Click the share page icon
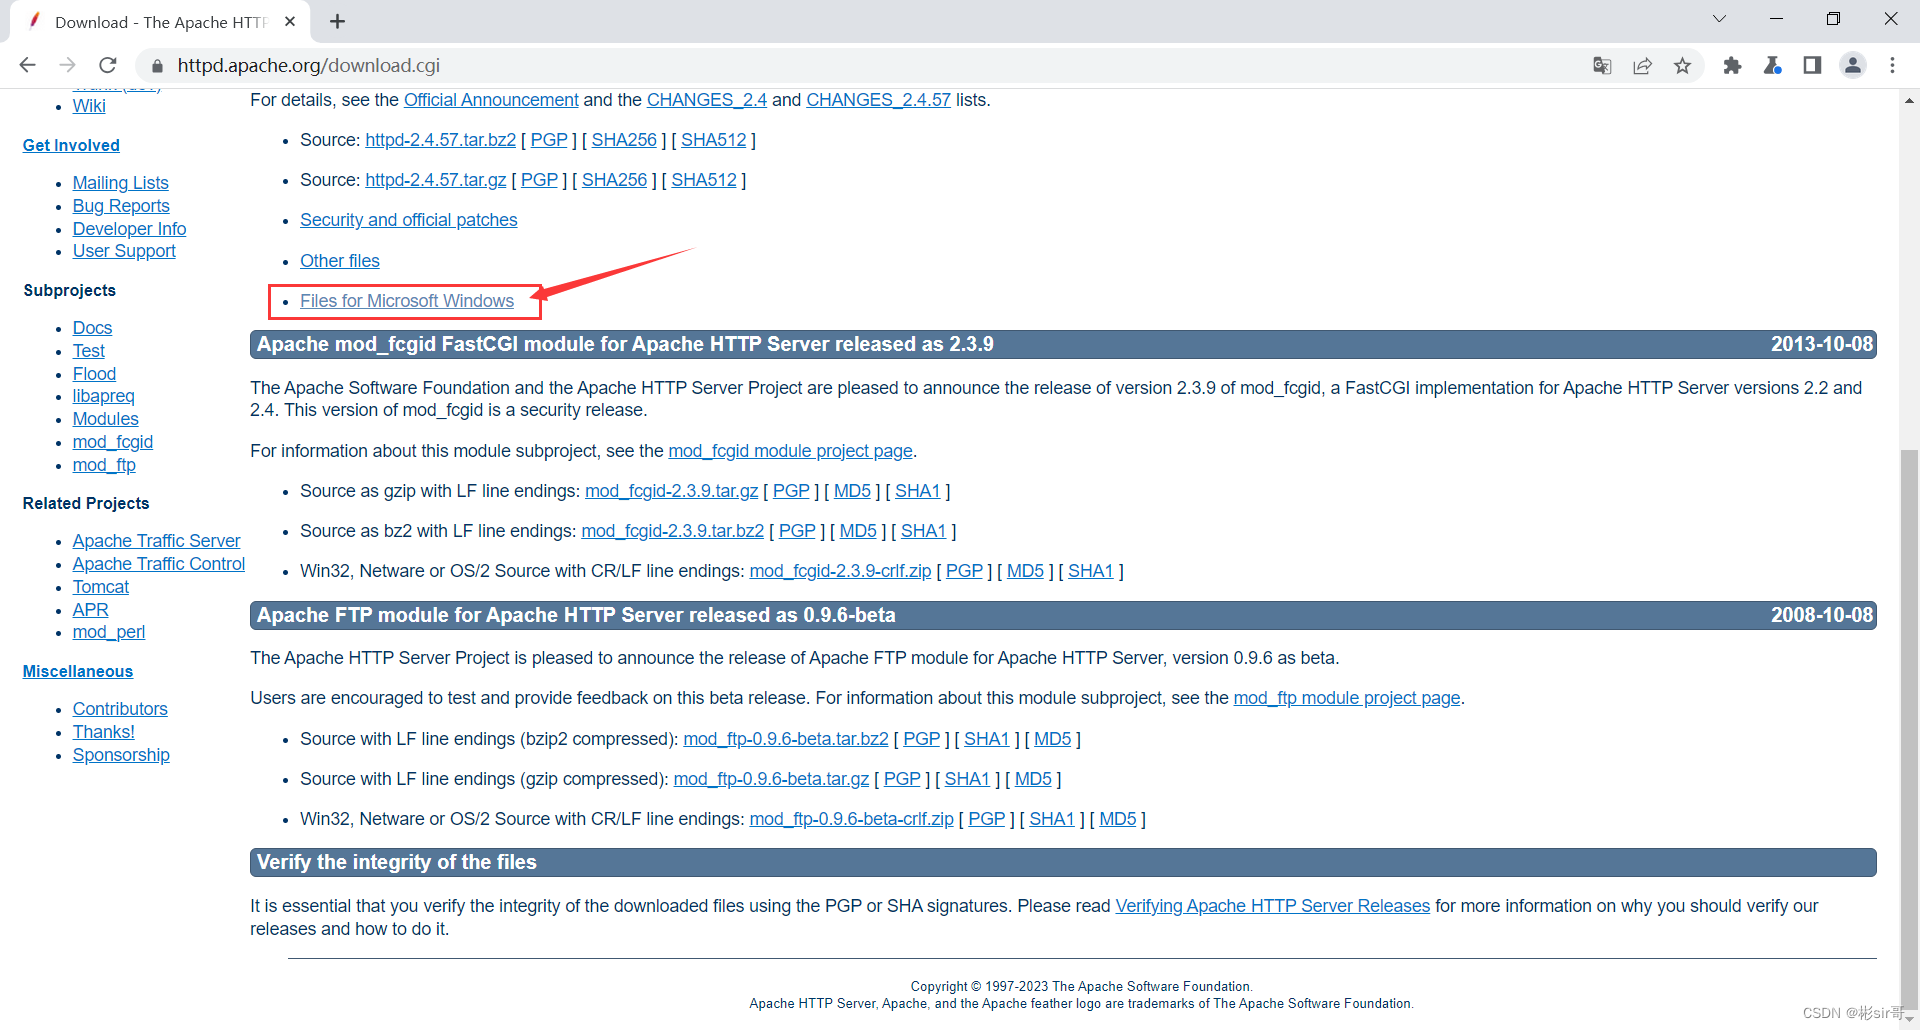Image resolution: width=1920 pixels, height=1030 pixels. pyautogui.click(x=1642, y=65)
